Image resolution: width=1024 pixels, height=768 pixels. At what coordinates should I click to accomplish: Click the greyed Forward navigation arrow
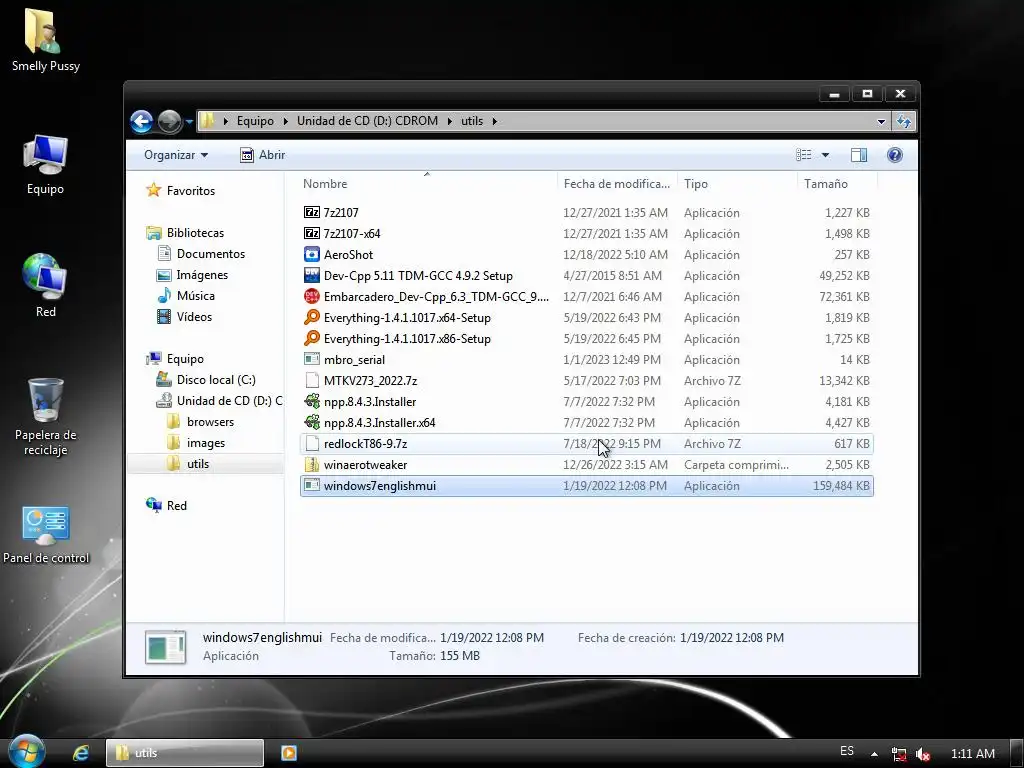coord(170,121)
